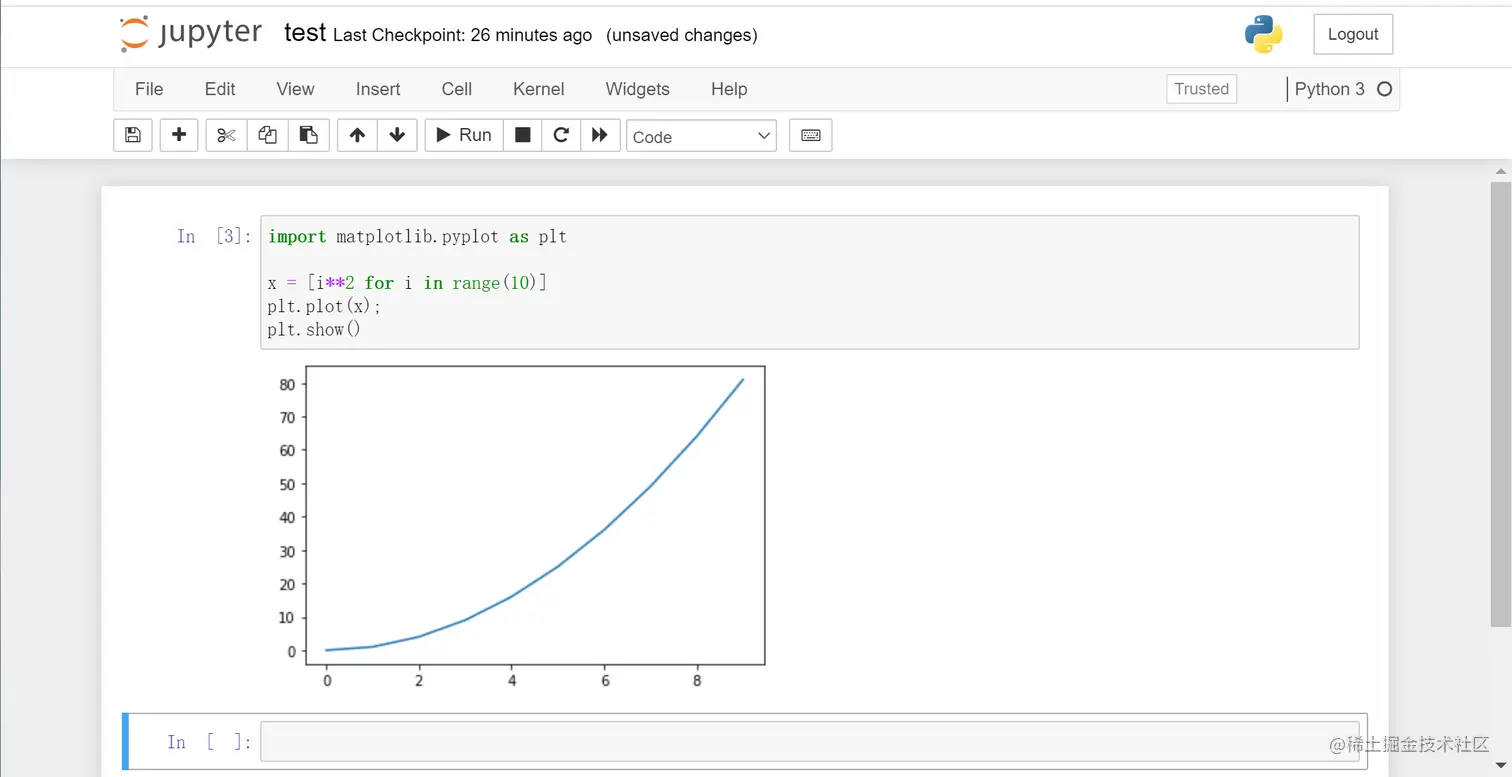Open the Edit menu
The width and height of the screenshot is (1512, 777).
(220, 89)
